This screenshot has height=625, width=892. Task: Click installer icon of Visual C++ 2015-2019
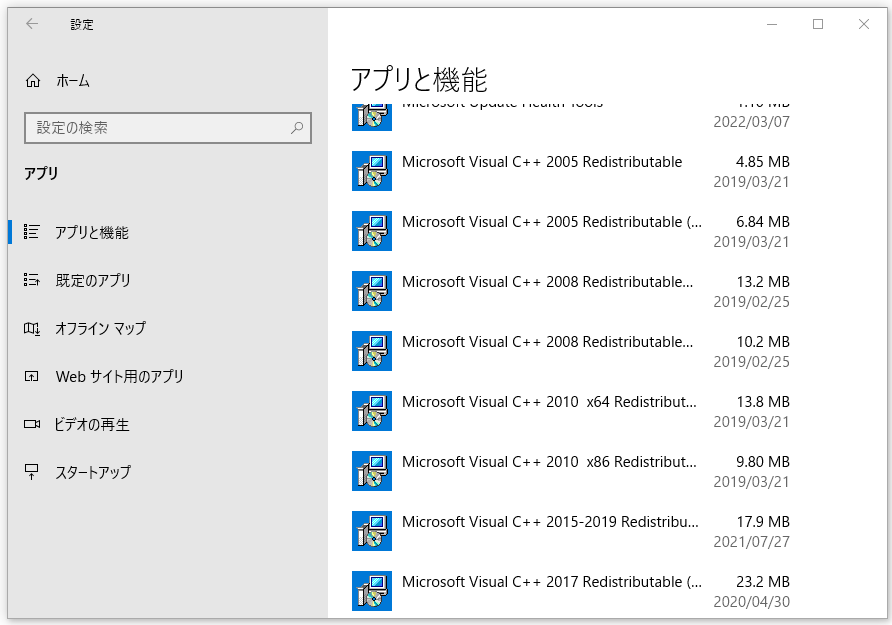(x=371, y=531)
